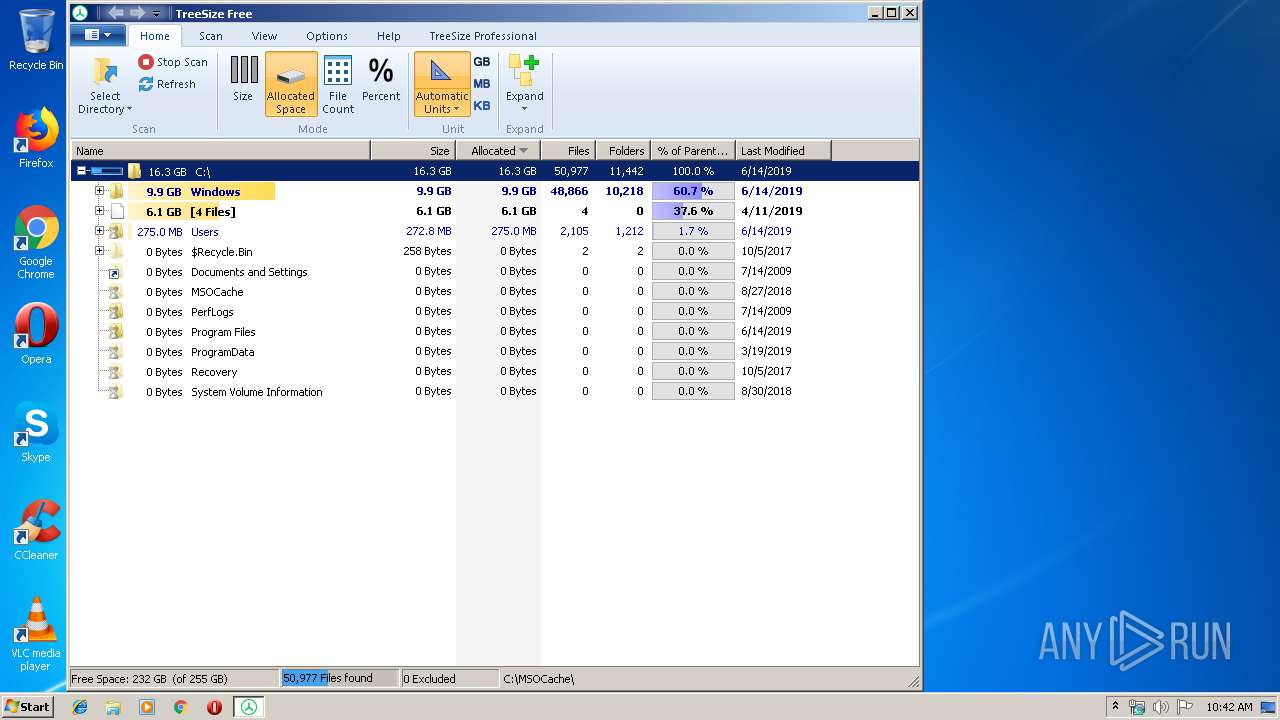Viewport: 1280px width, 720px height.
Task: Toggle Allocated Space mode
Action: tap(291, 85)
